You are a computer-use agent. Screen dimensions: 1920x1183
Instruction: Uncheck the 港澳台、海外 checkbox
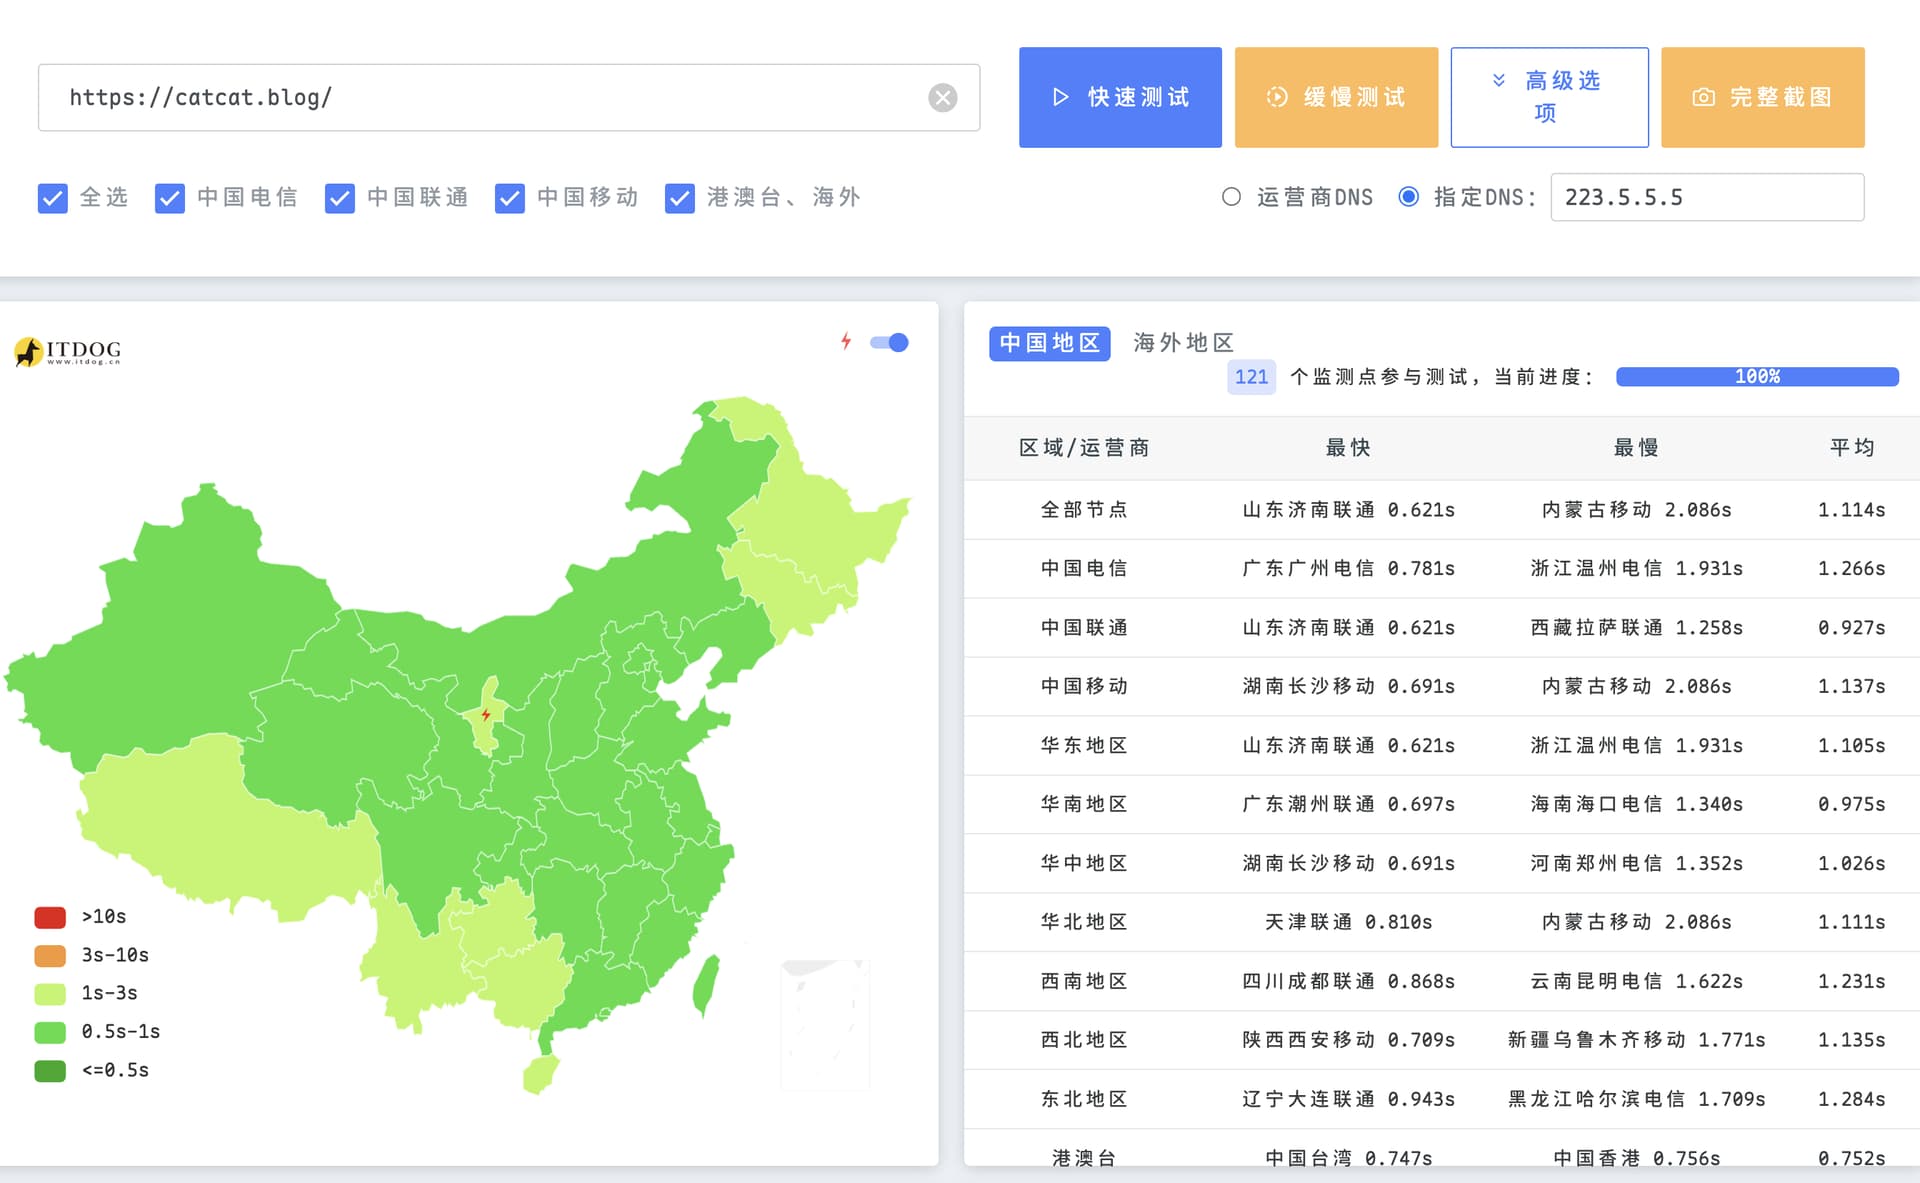point(680,198)
